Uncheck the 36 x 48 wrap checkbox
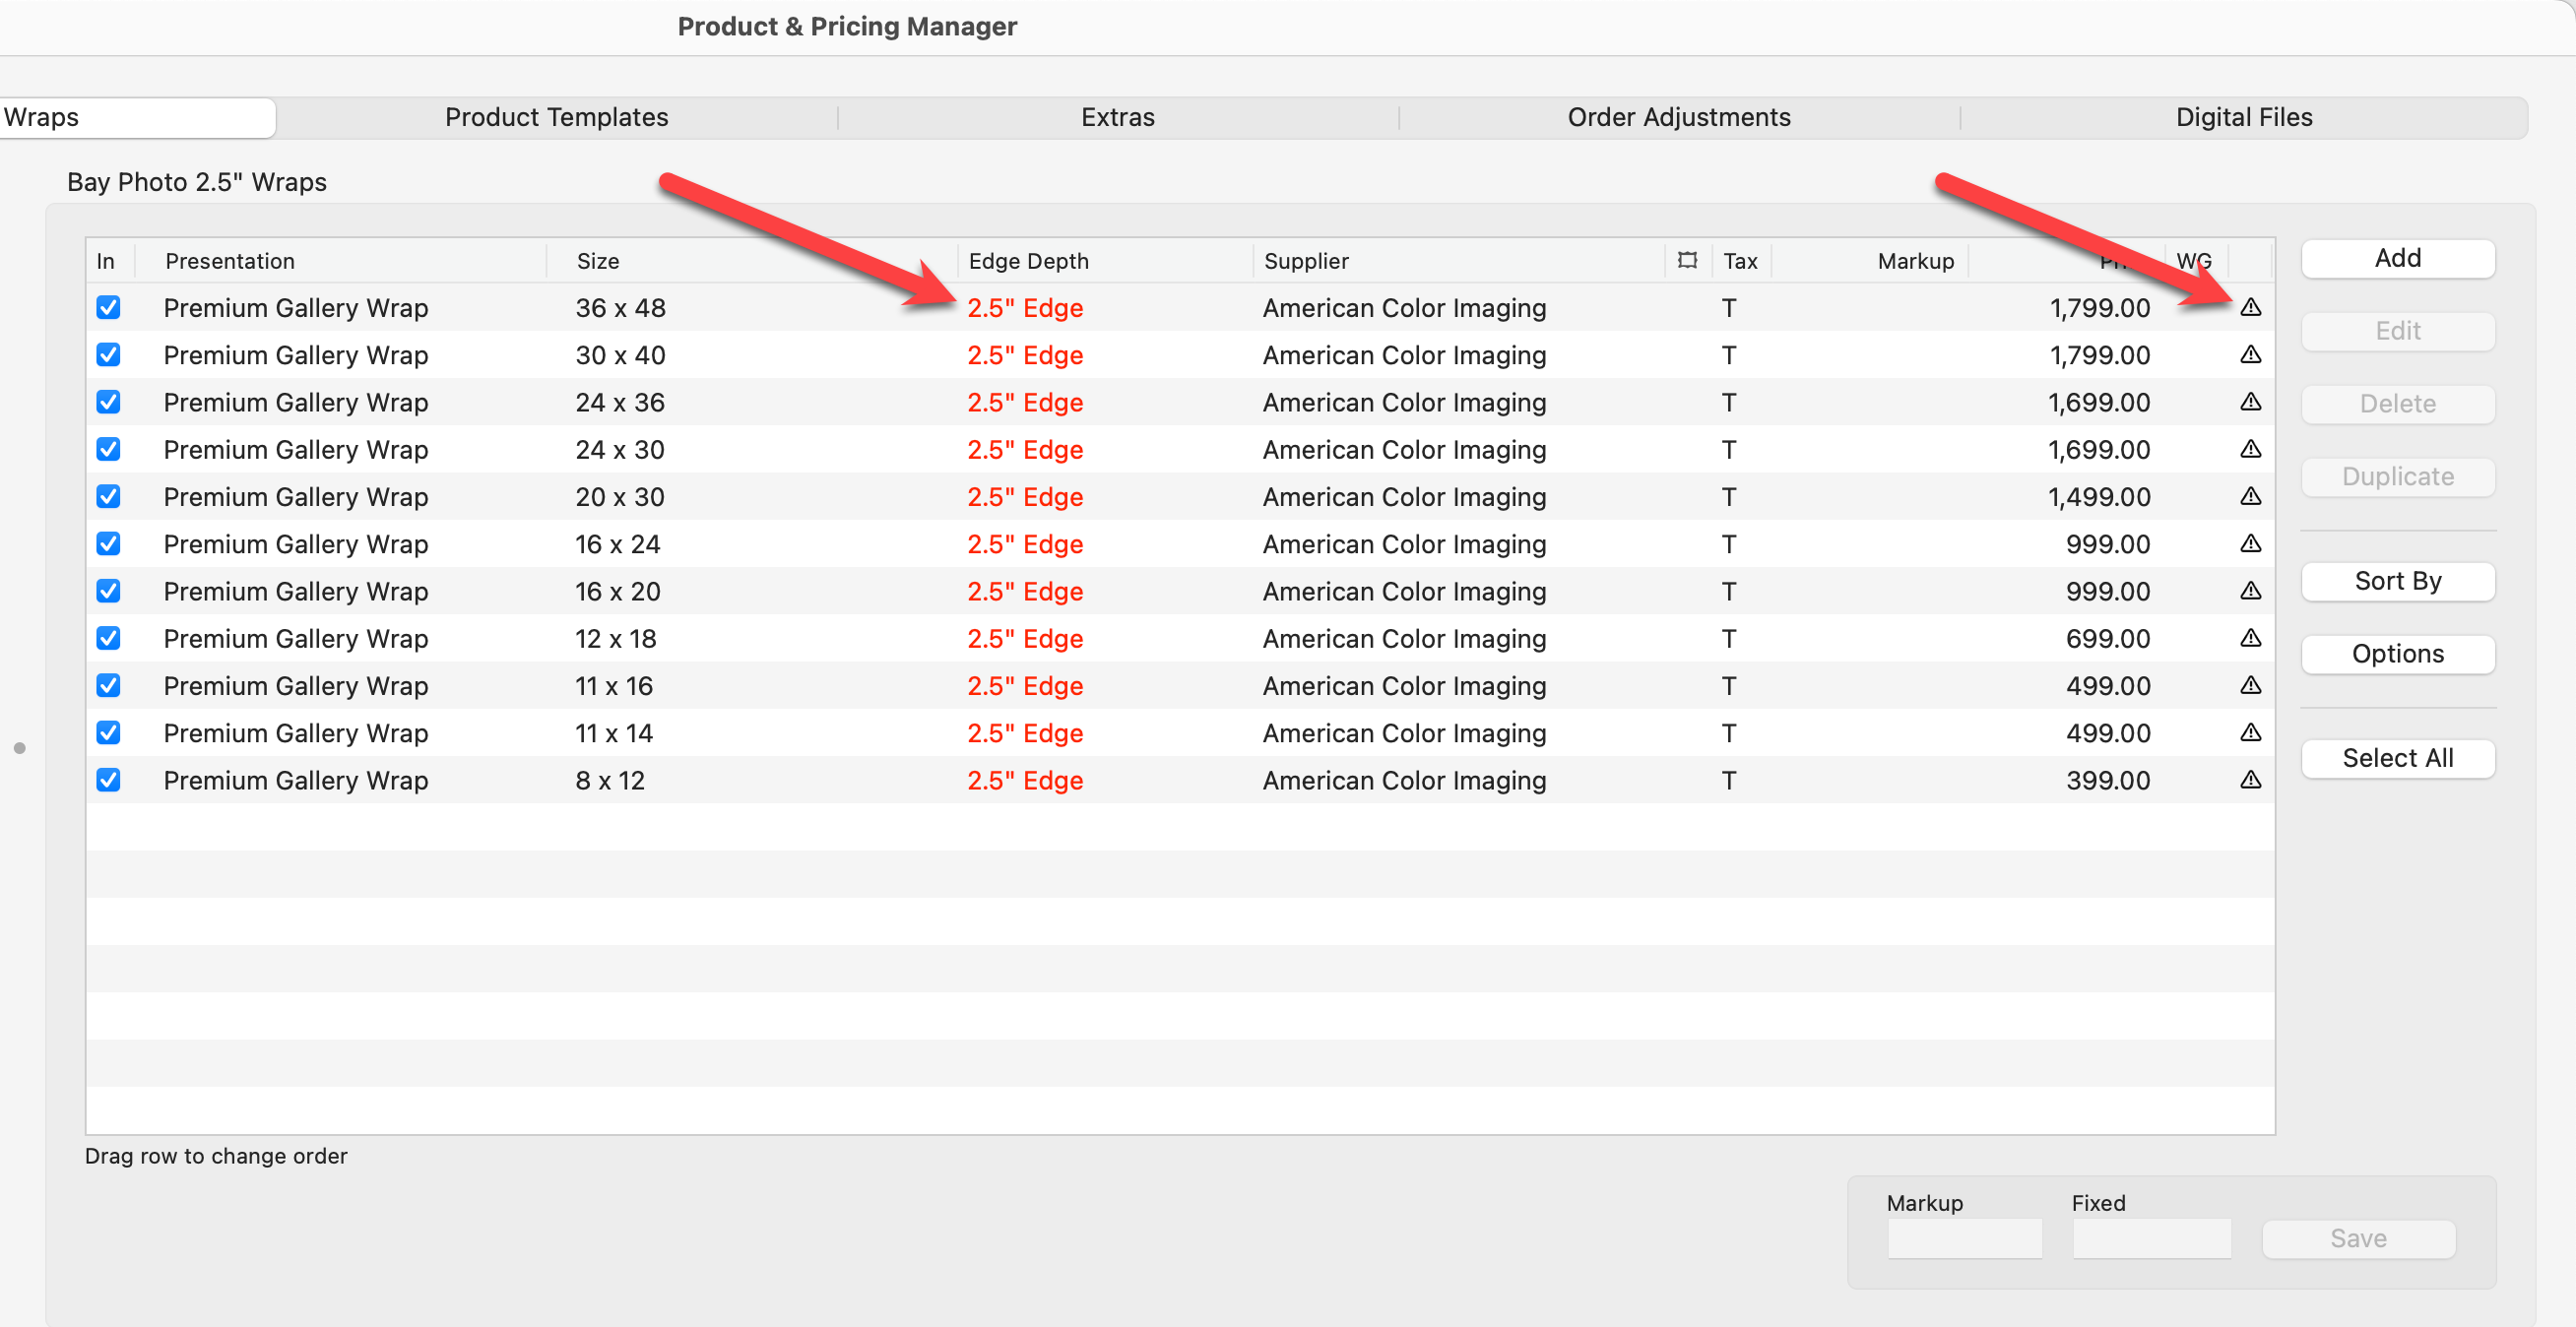The width and height of the screenshot is (2576, 1327). coord(108,308)
